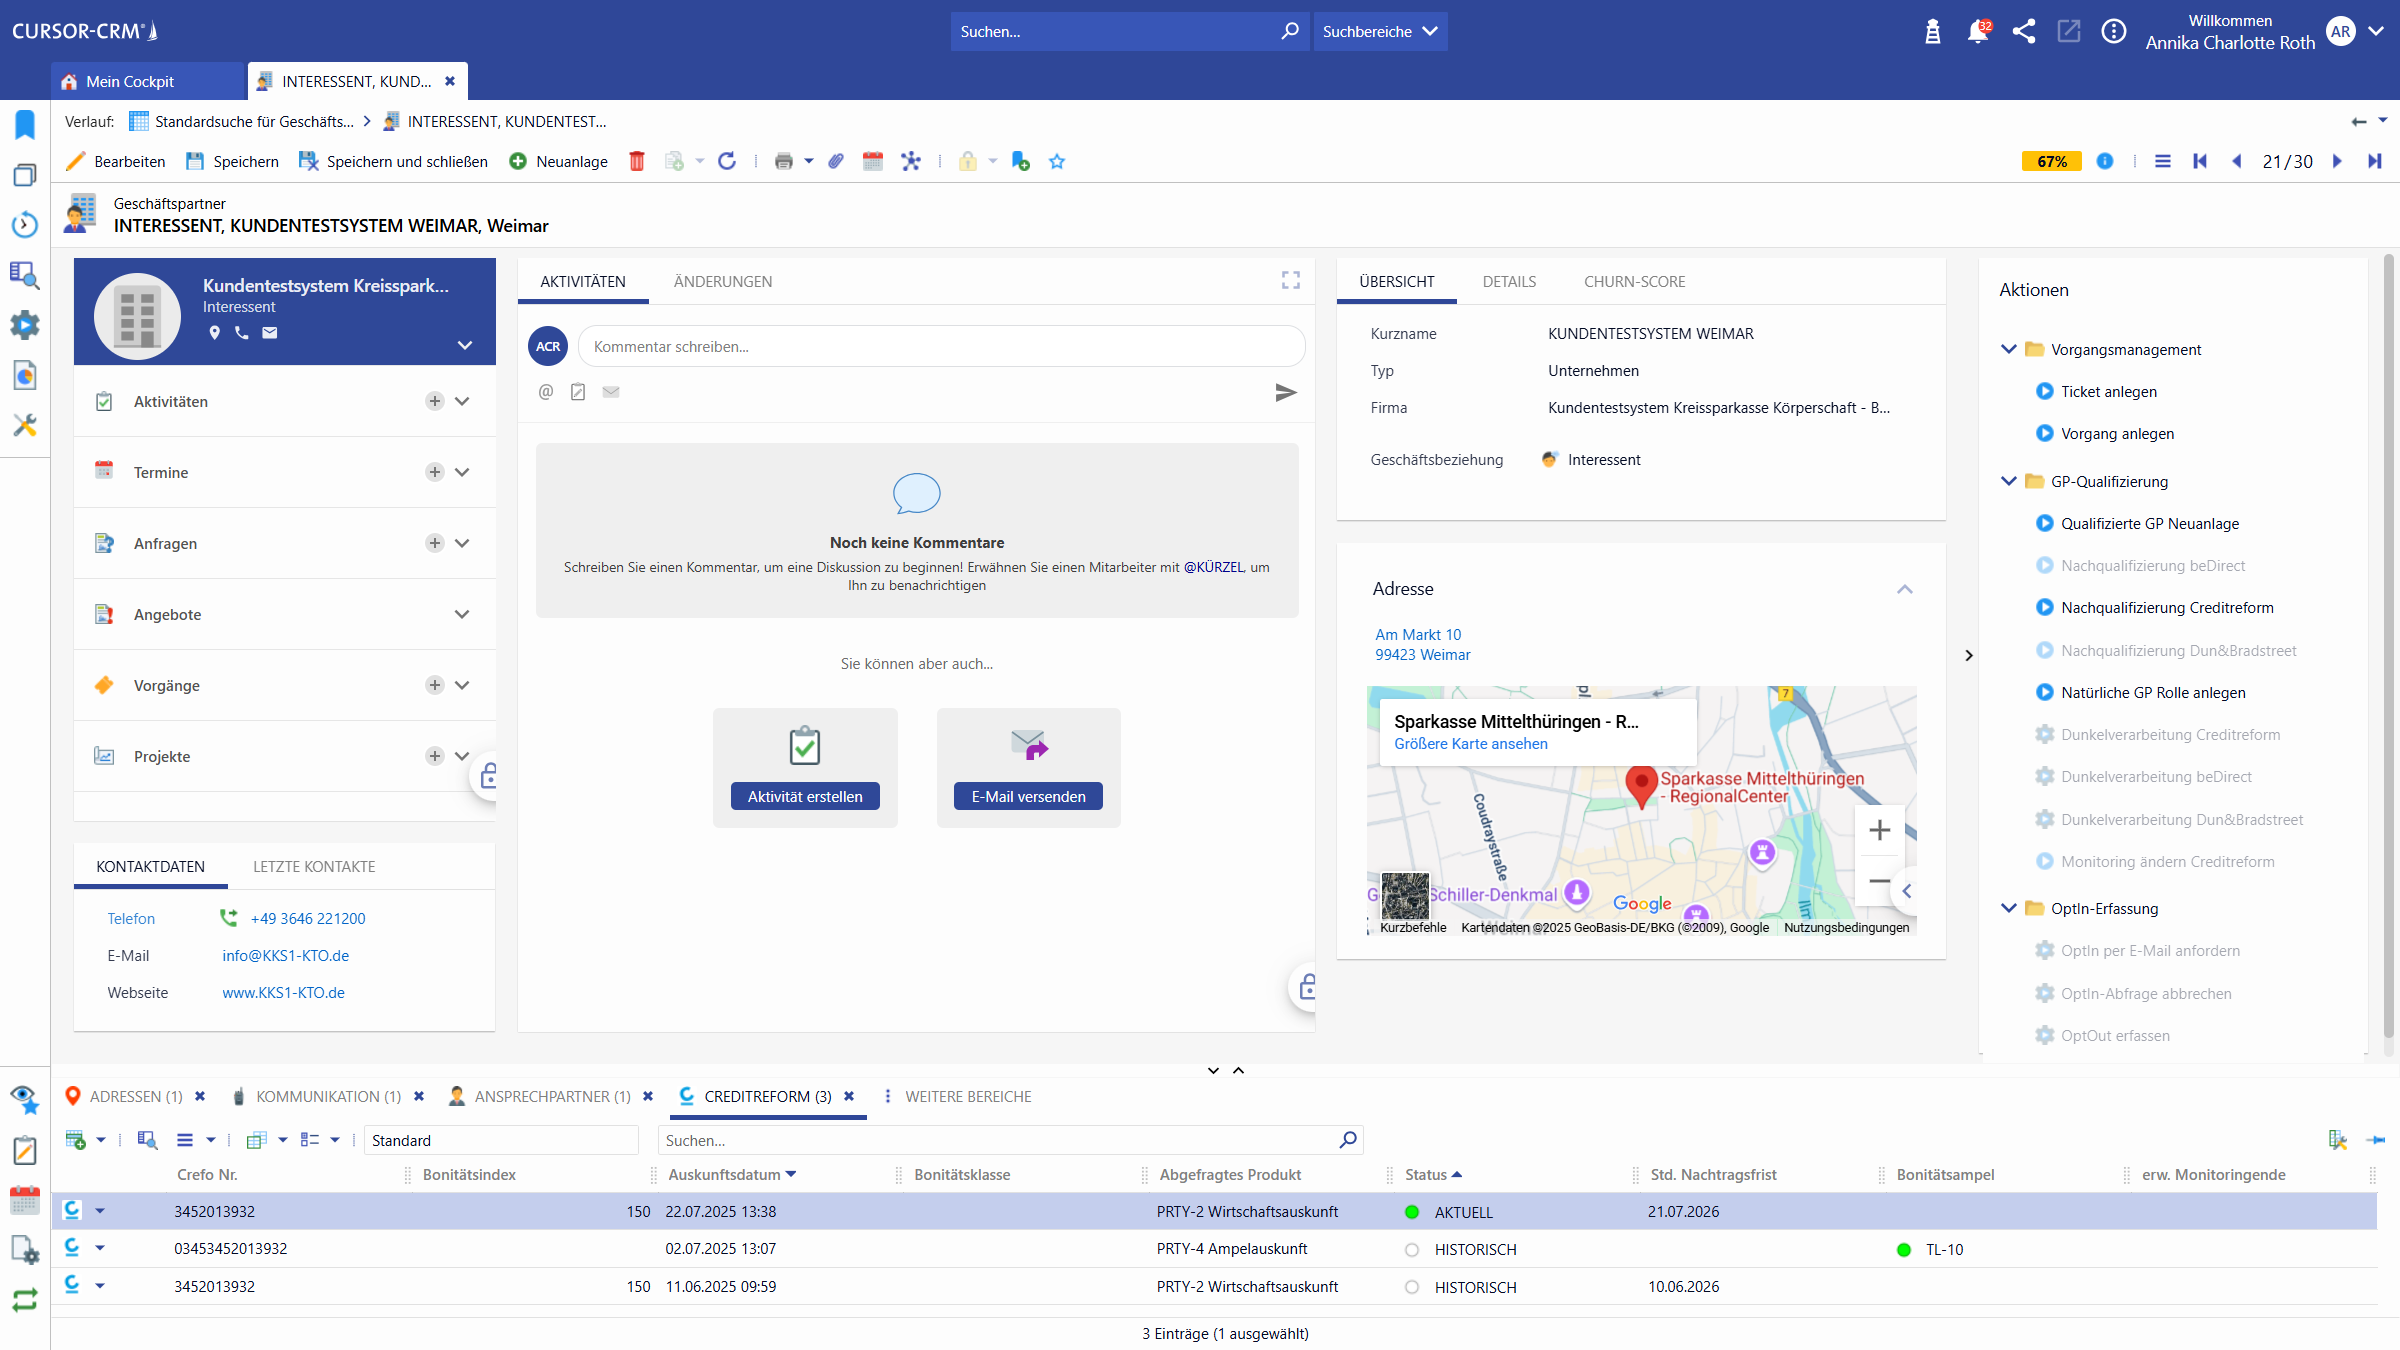Image resolution: width=2400 pixels, height=1350 pixels.
Task: Click the info@KKS1-KTO.de email link
Action: click(x=286, y=955)
